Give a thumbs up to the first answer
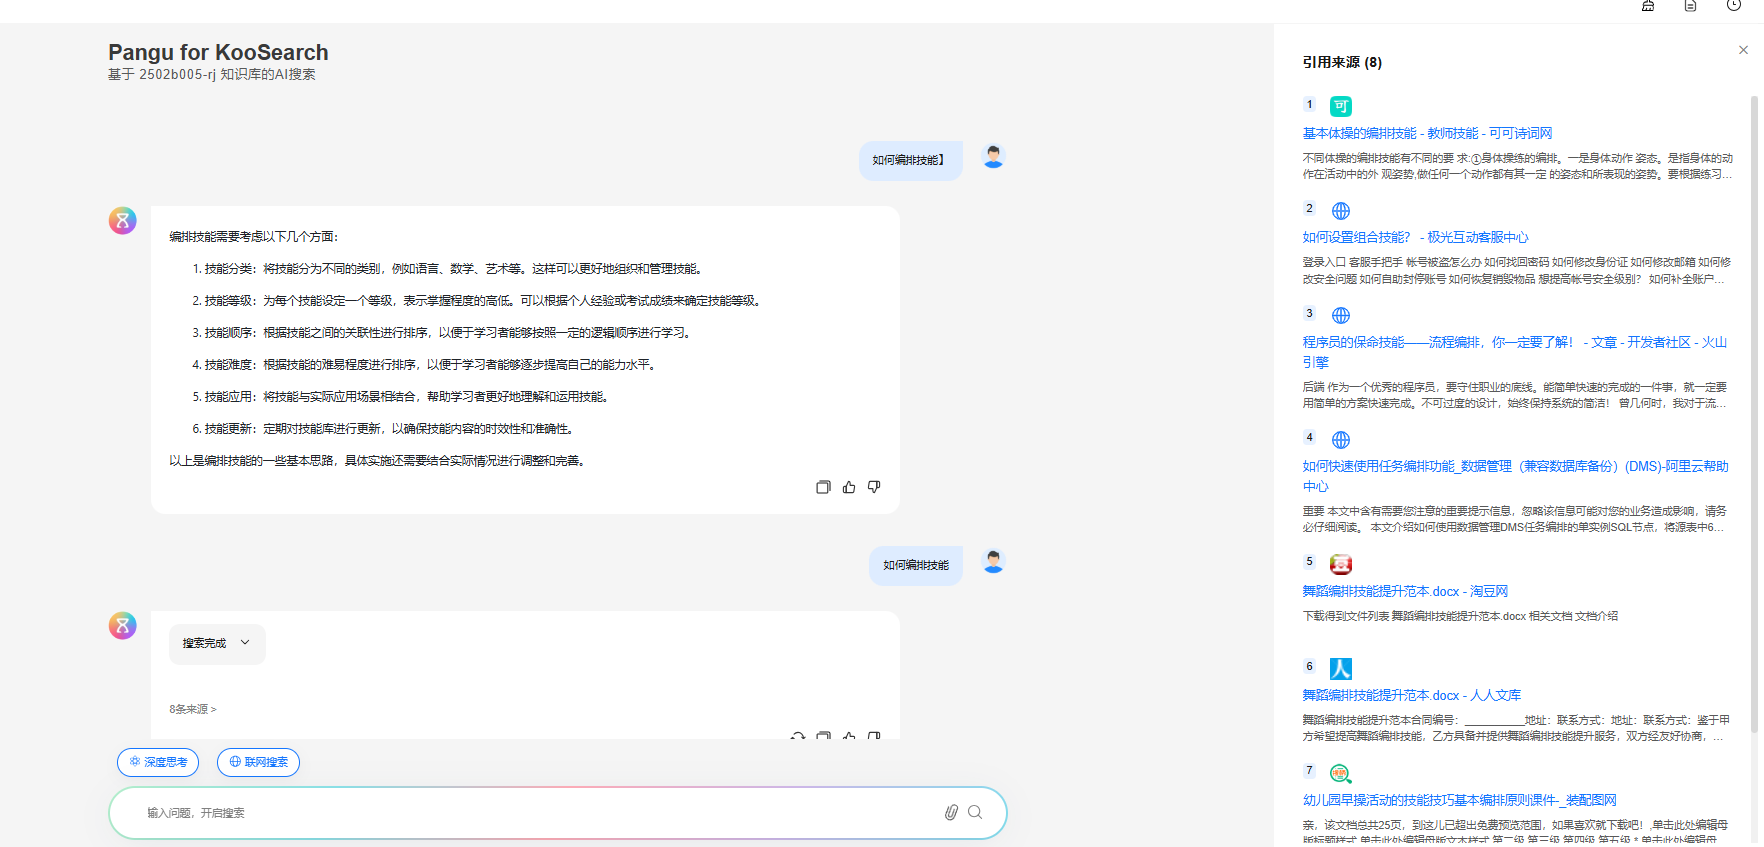Viewport: 1764px width, 847px height. [x=849, y=487]
